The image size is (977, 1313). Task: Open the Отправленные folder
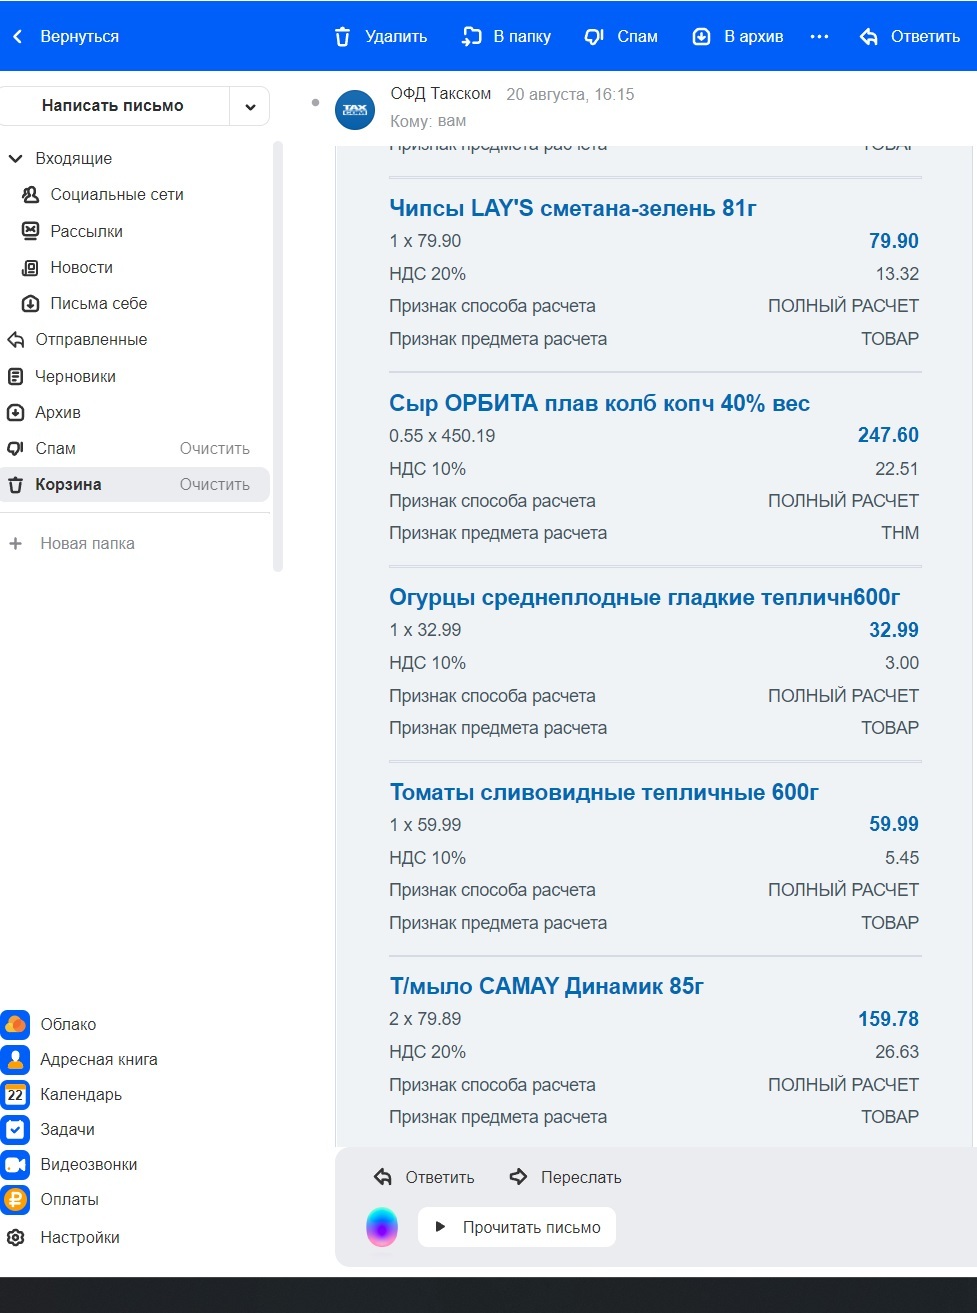[x=91, y=340]
